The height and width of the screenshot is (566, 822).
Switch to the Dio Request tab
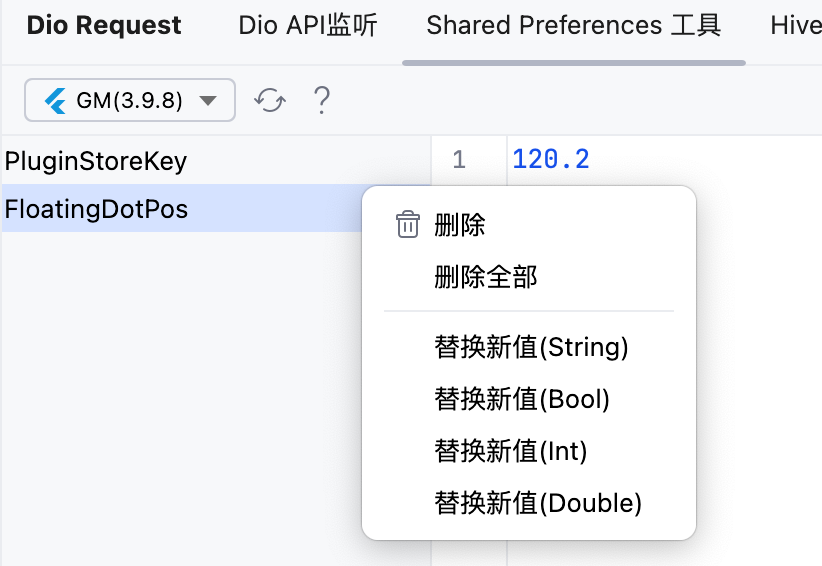click(x=104, y=26)
